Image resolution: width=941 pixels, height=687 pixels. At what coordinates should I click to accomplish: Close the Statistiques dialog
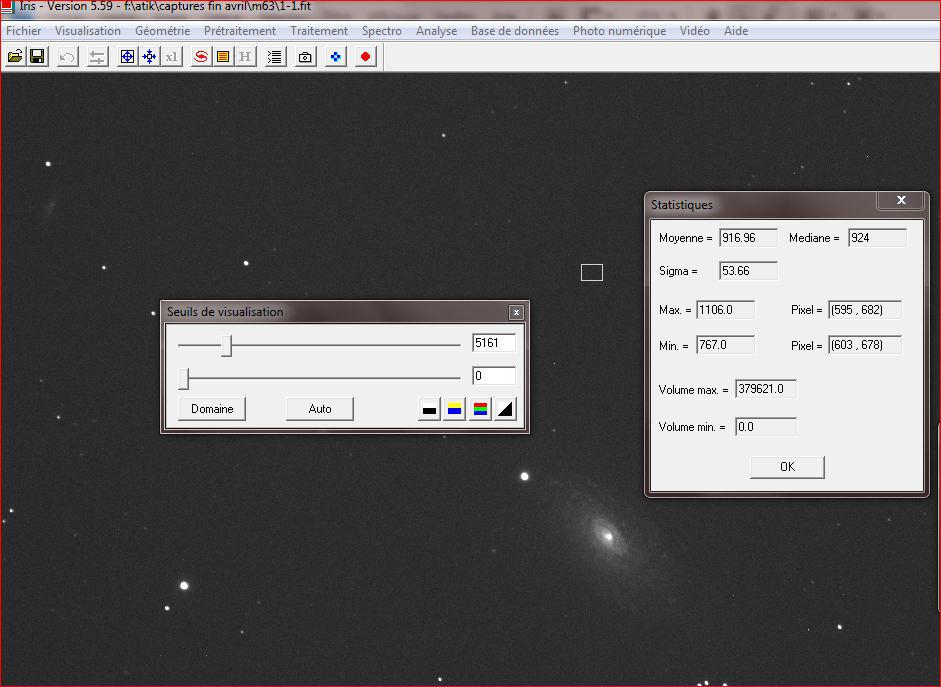coord(901,200)
